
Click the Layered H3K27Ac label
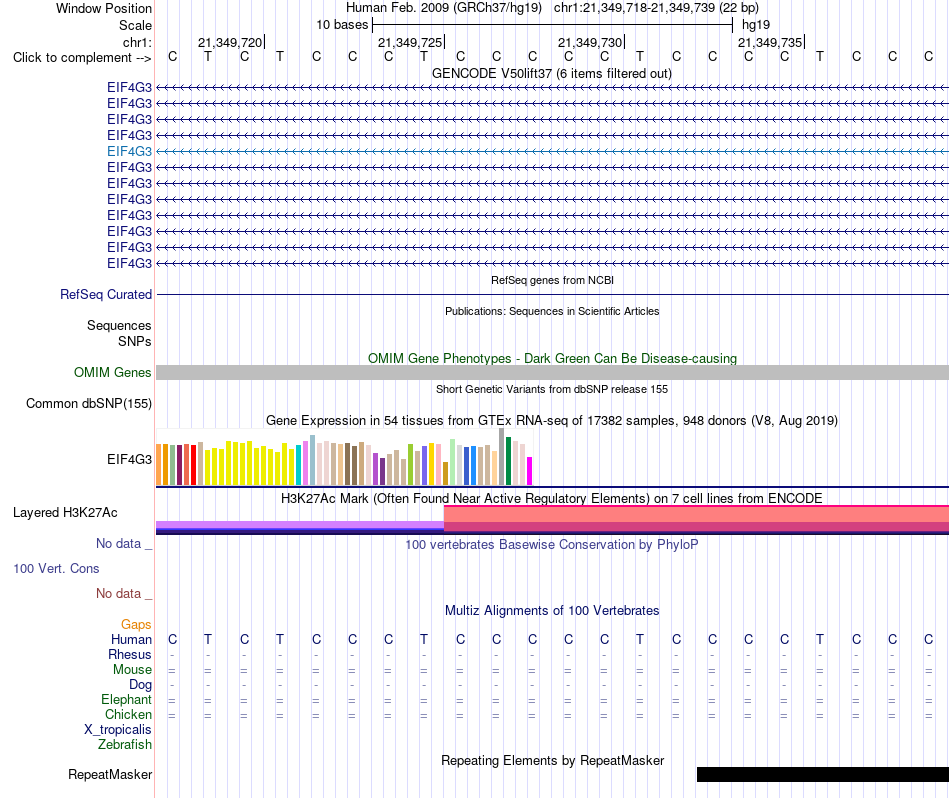(65, 513)
